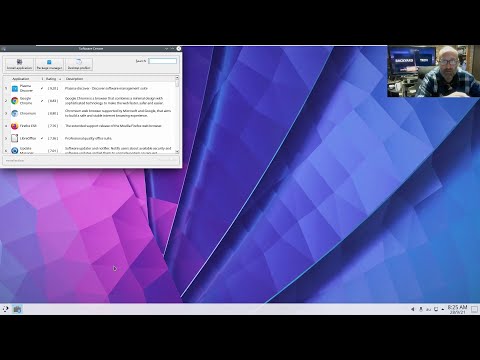Open the Software Centre window menu icon
The image size is (480, 360).
(4, 49)
